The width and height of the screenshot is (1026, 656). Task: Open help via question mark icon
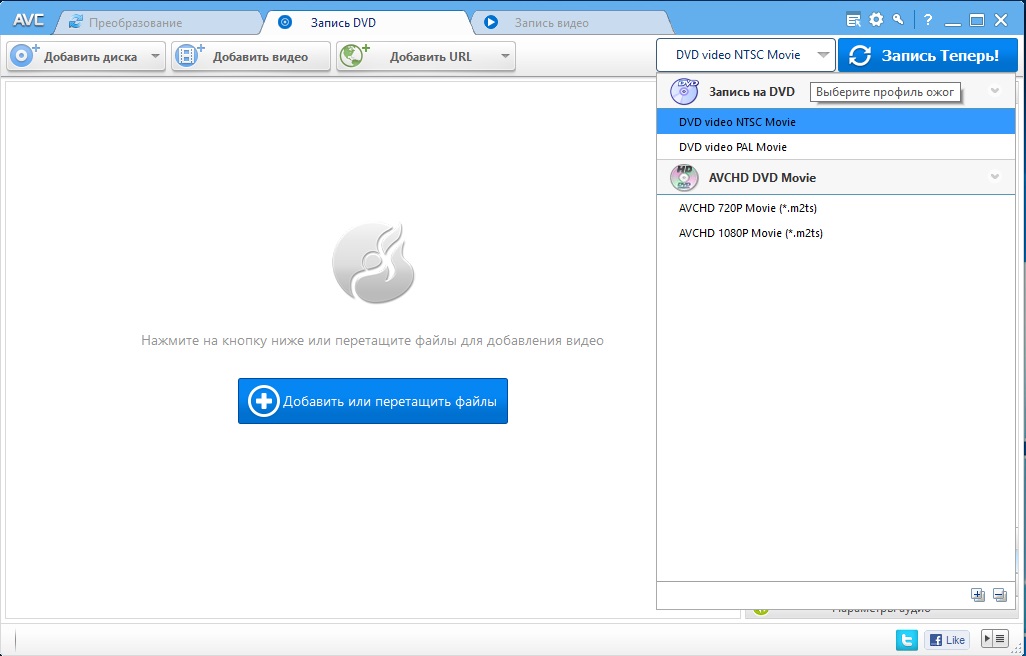(x=927, y=19)
